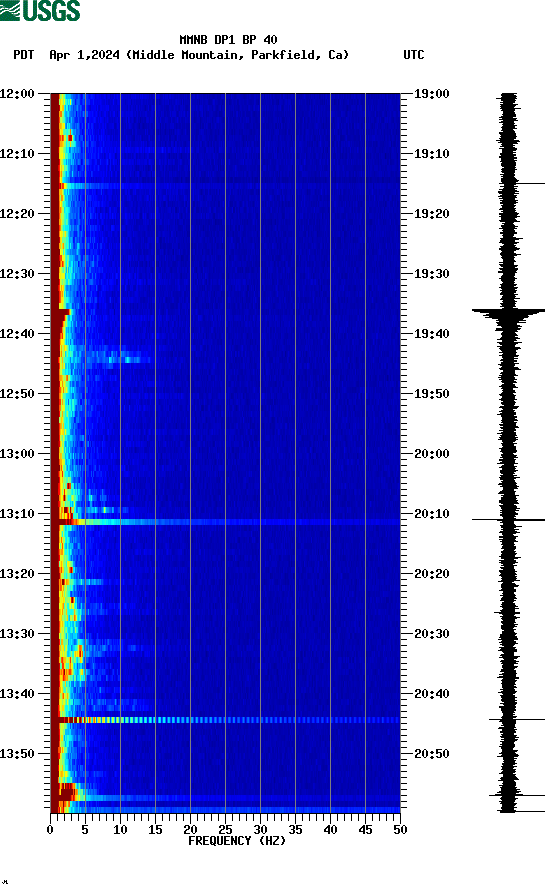This screenshot has height=893, width=552.
Task: Click the 13:00 PDT time label
Action: [17, 454]
